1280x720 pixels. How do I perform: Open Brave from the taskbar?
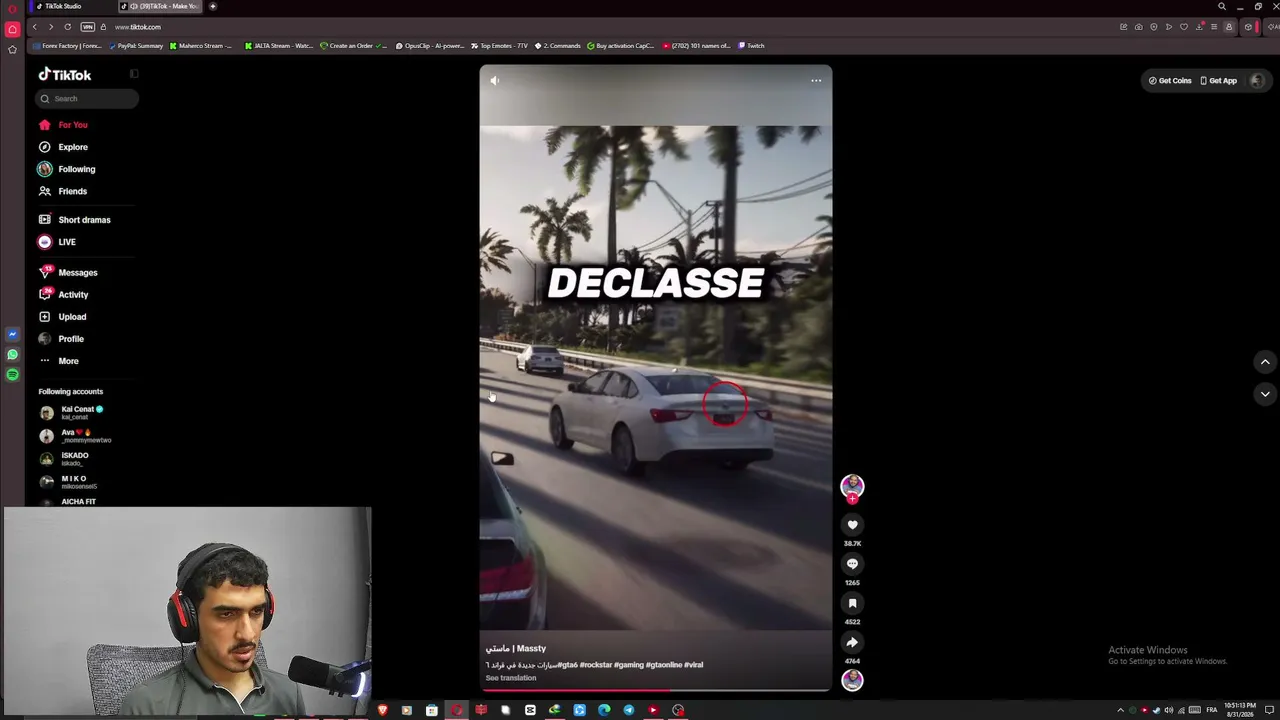pyautogui.click(x=382, y=710)
